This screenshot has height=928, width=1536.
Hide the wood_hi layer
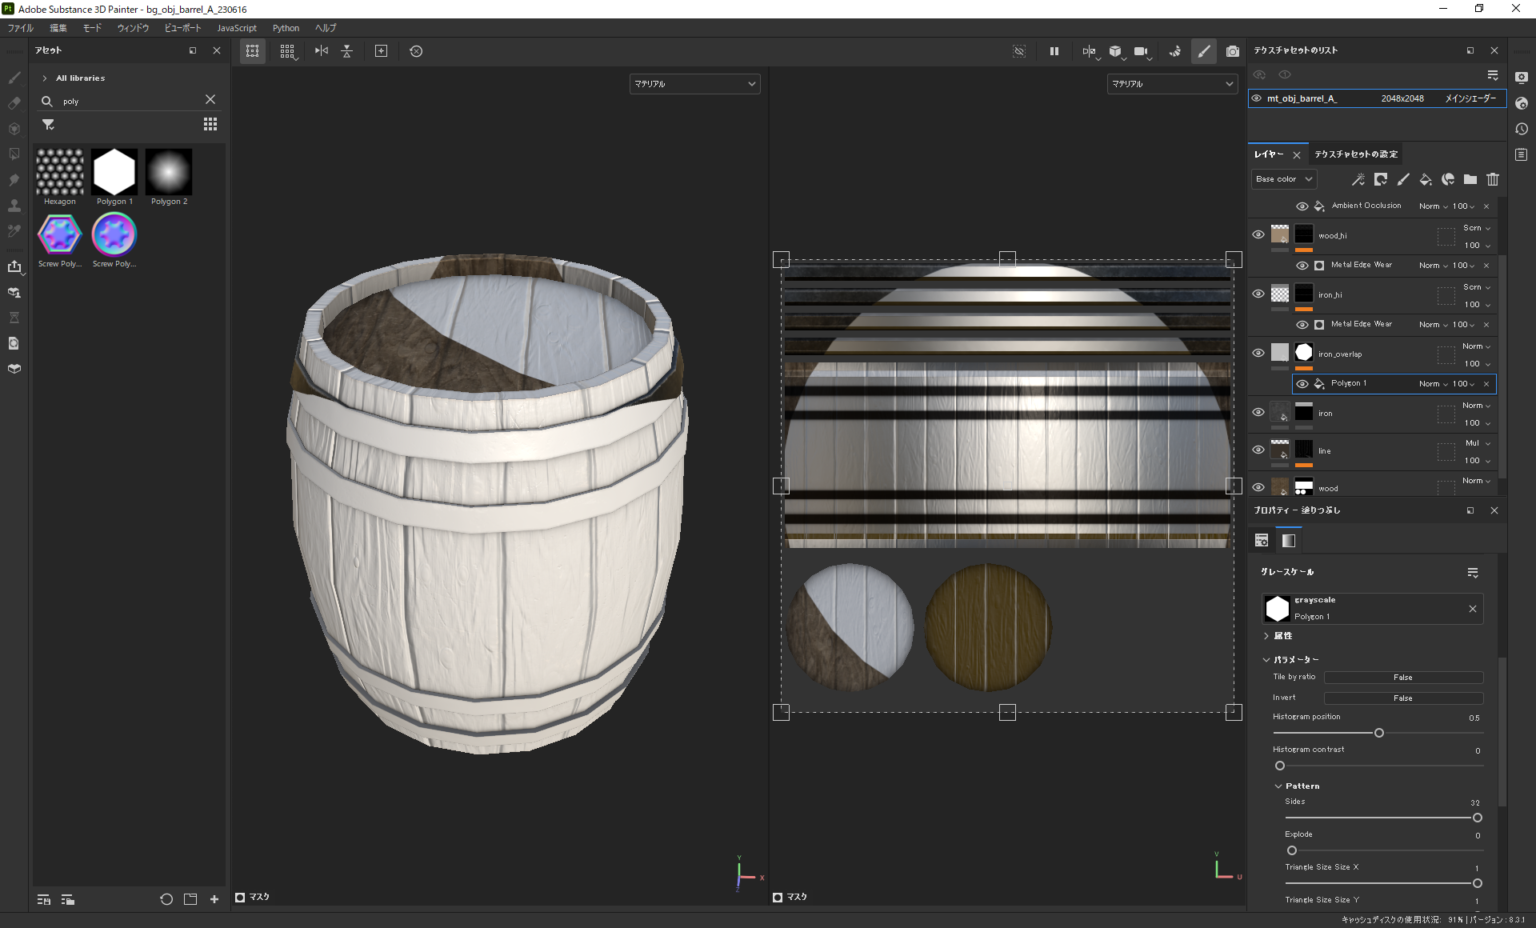(x=1258, y=234)
